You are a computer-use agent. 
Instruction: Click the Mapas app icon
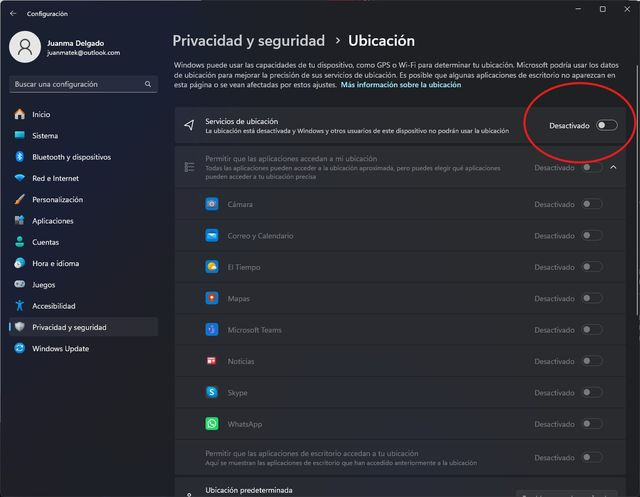tap(212, 298)
